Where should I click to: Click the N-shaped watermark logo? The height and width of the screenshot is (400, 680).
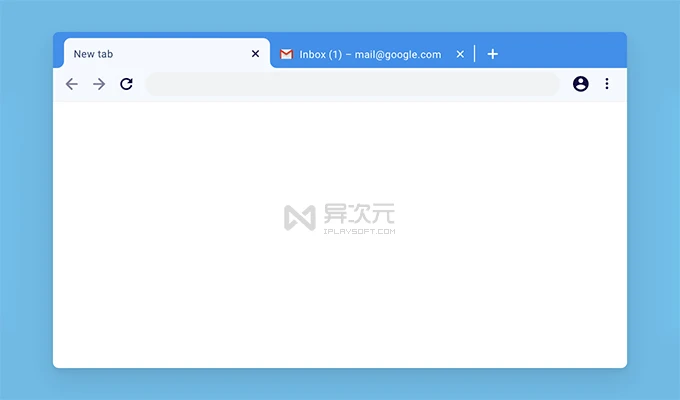(299, 218)
